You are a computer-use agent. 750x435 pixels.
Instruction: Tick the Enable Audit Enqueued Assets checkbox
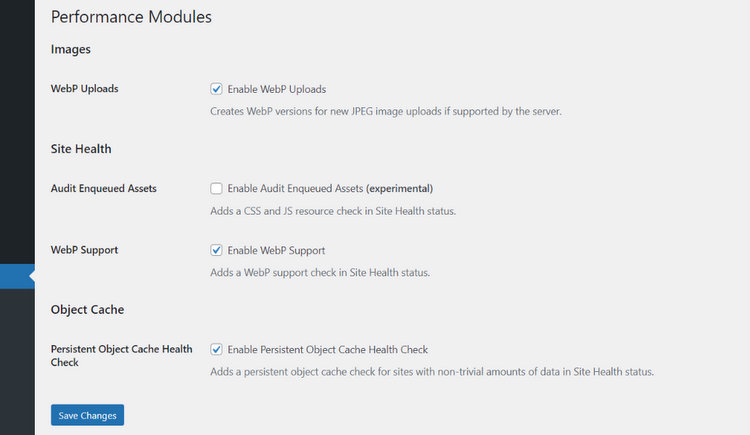coord(216,189)
